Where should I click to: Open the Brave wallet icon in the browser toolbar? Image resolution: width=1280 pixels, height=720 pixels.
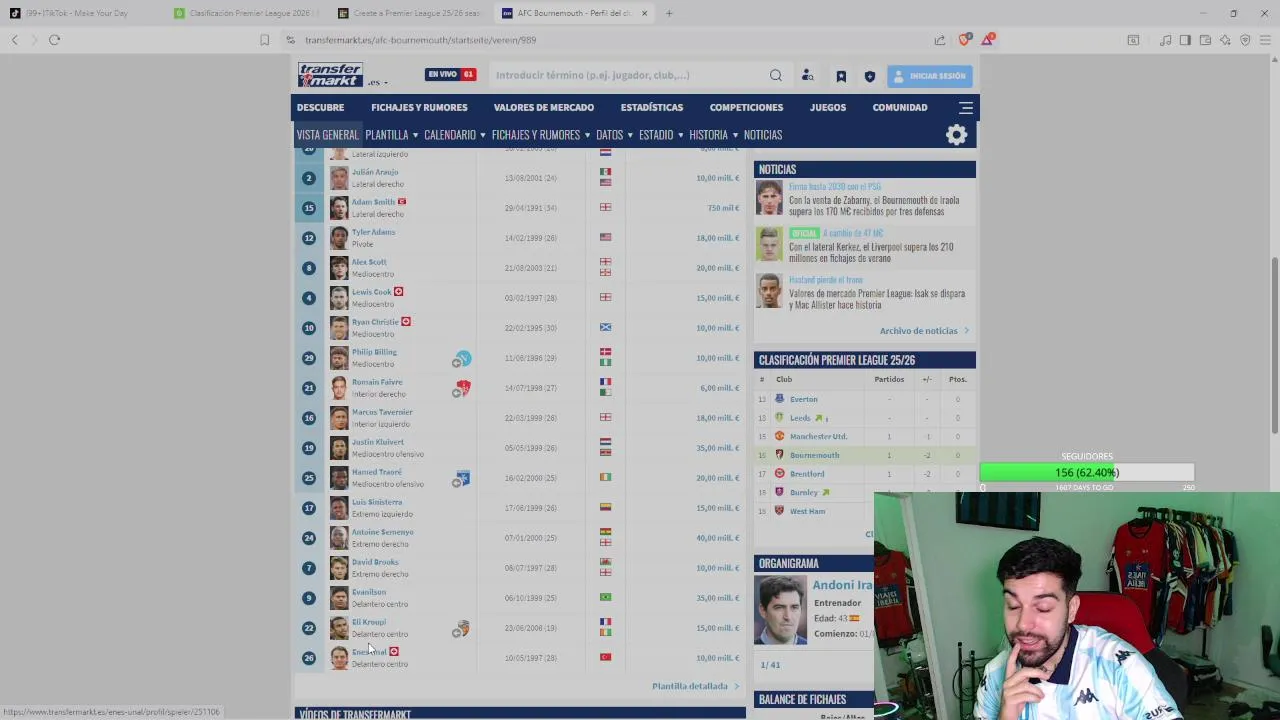click(1205, 40)
